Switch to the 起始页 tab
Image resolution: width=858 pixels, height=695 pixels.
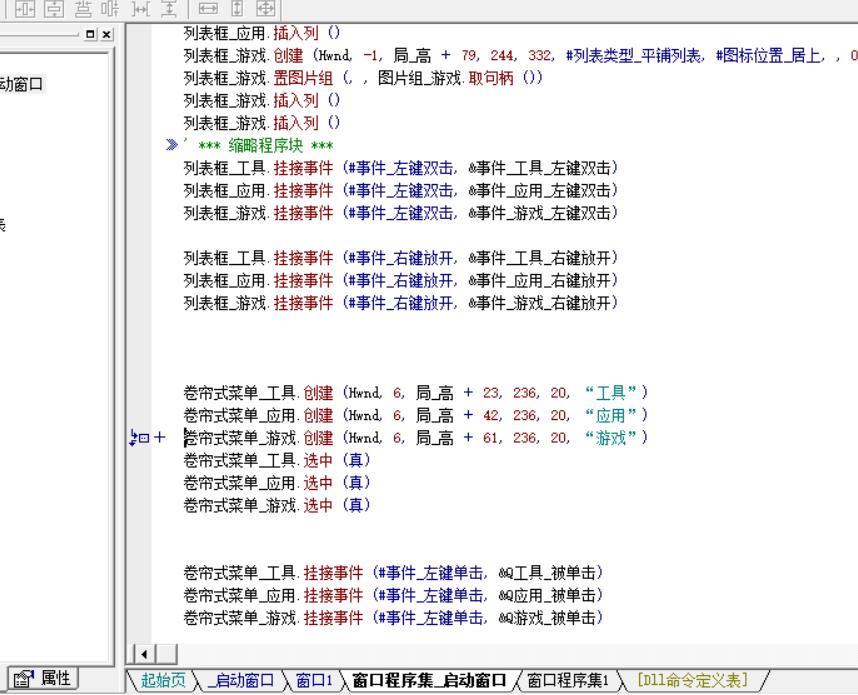pos(163,680)
